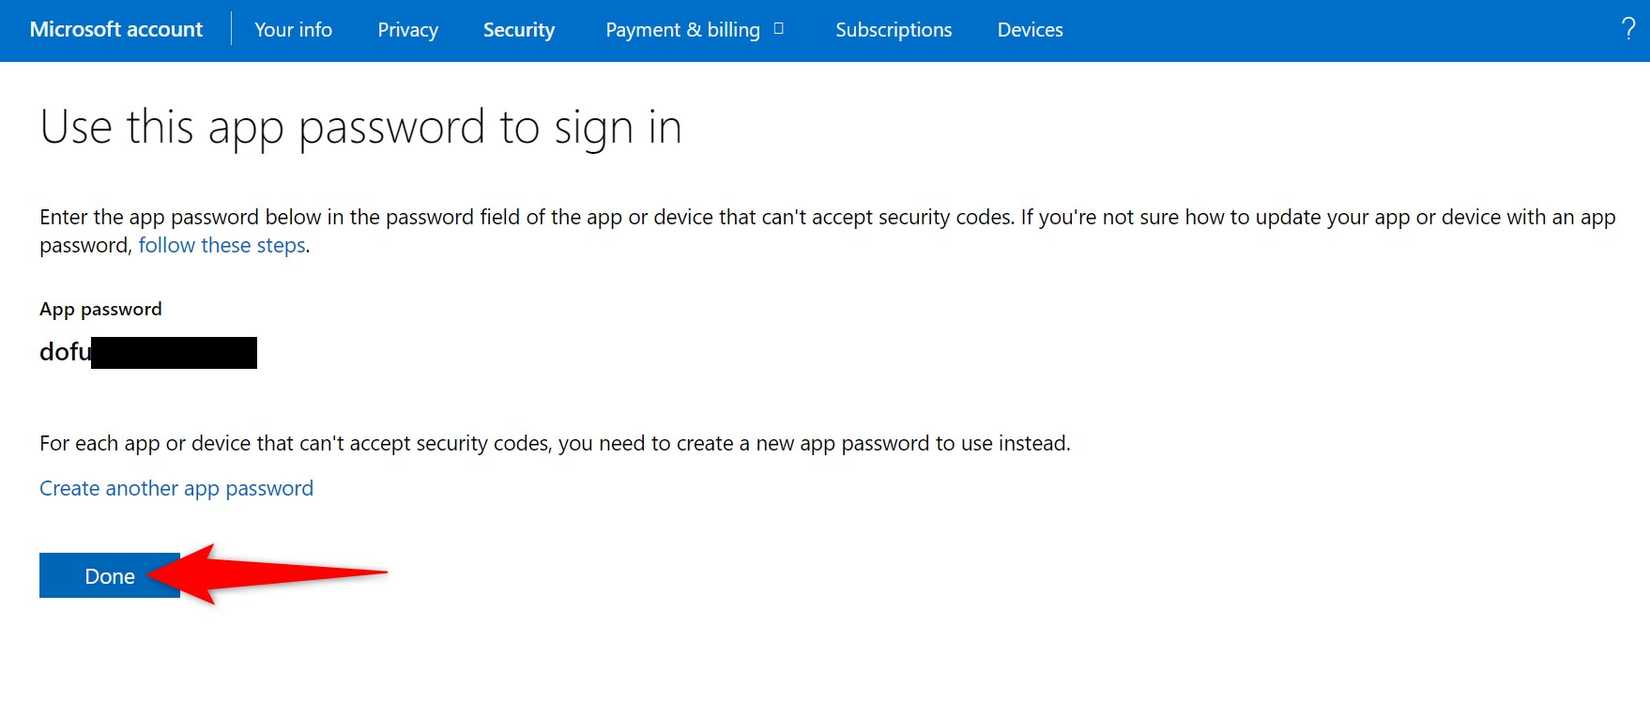The width and height of the screenshot is (1650, 702).
Task: Click the 'App password' label
Action: [x=100, y=309]
